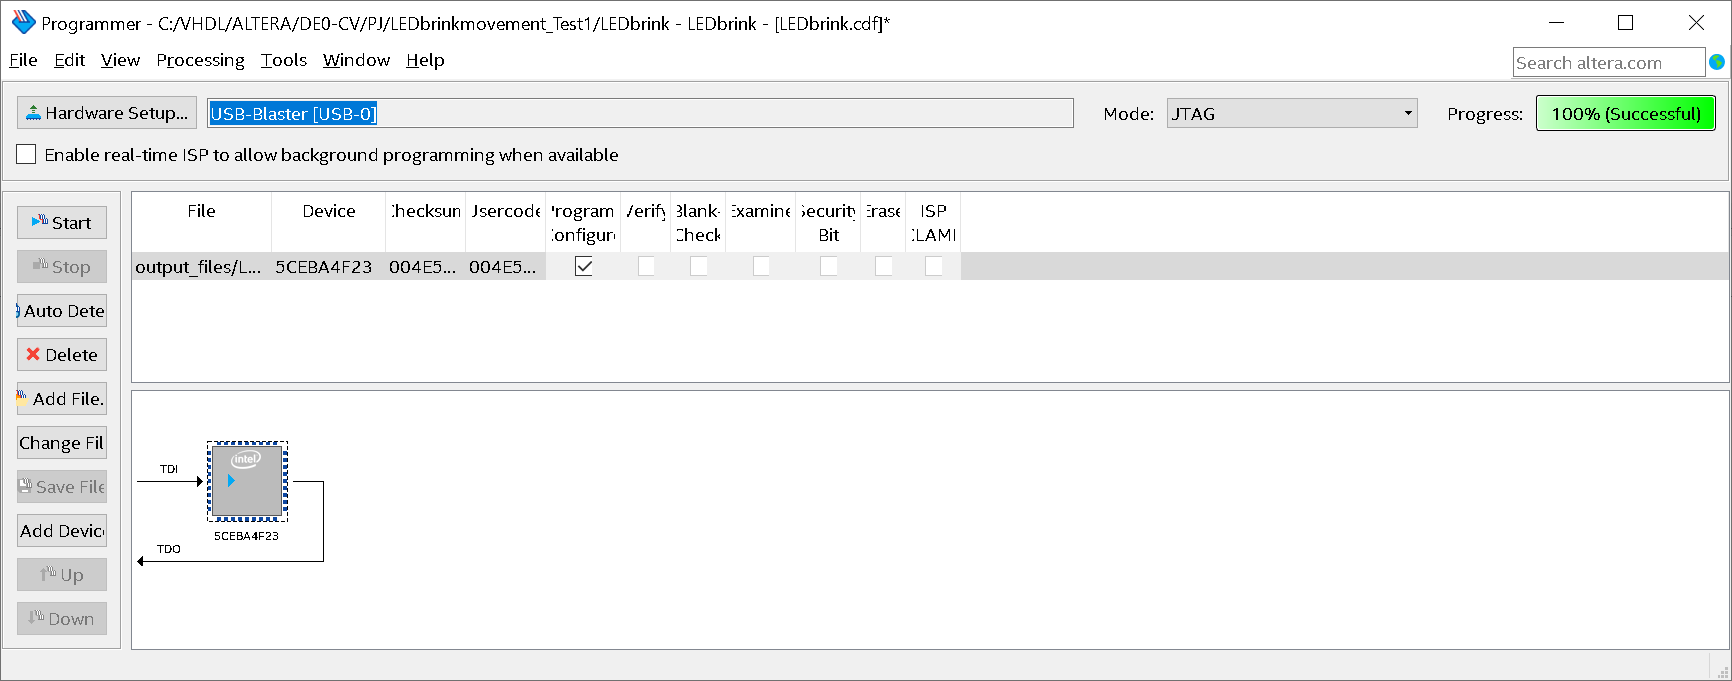The width and height of the screenshot is (1732, 681).
Task: Click the Examine column header
Action: point(760,222)
